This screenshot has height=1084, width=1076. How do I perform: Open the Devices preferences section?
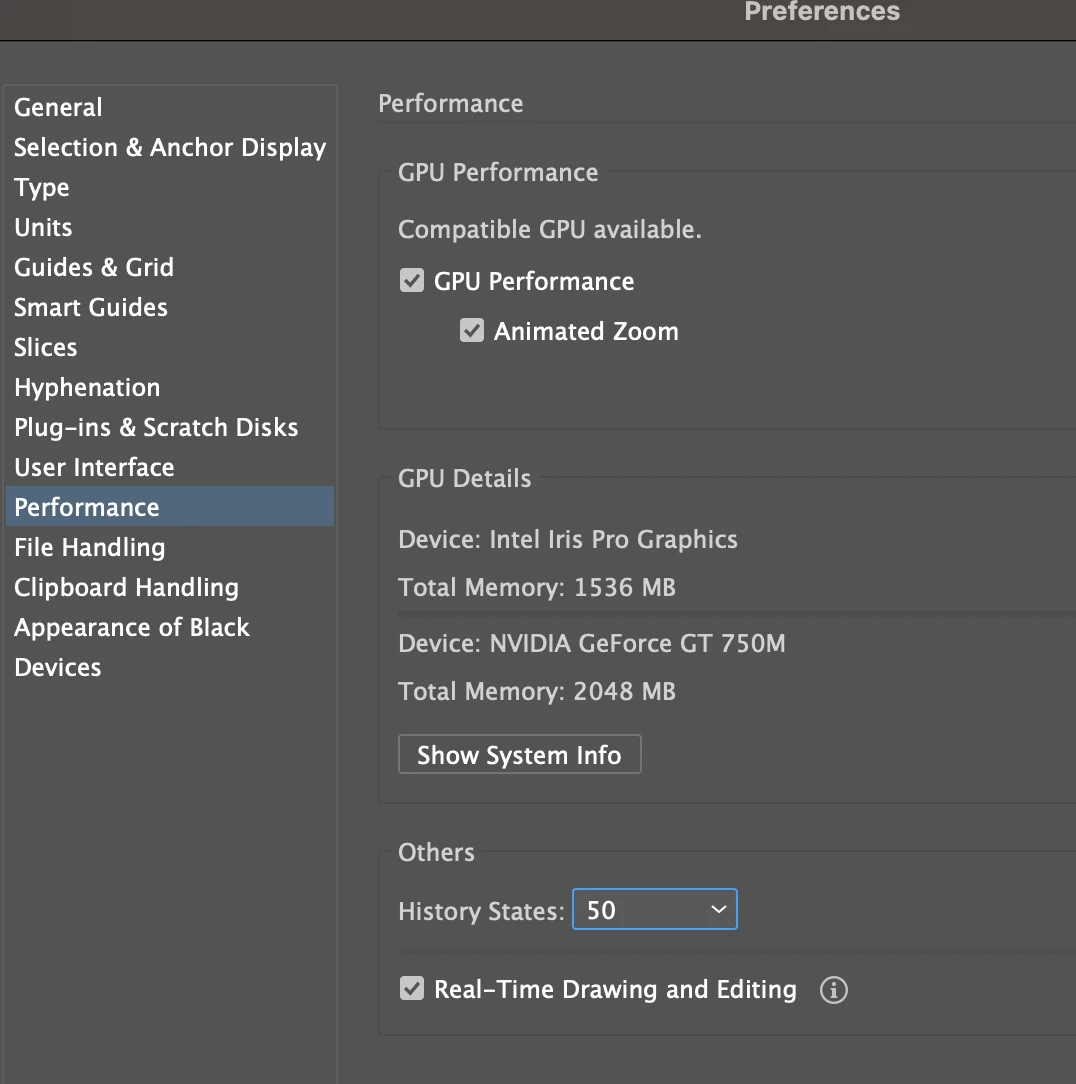58,667
